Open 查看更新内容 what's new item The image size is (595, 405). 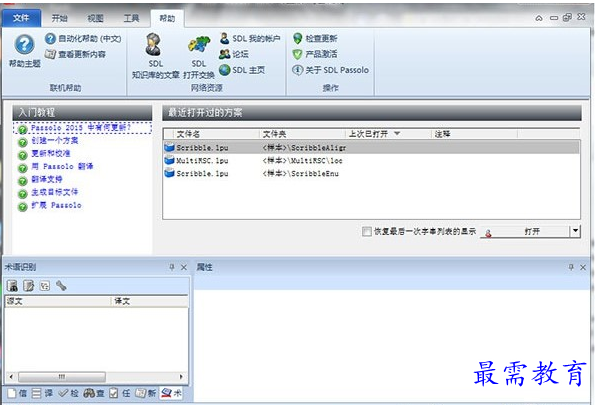click(x=75, y=54)
